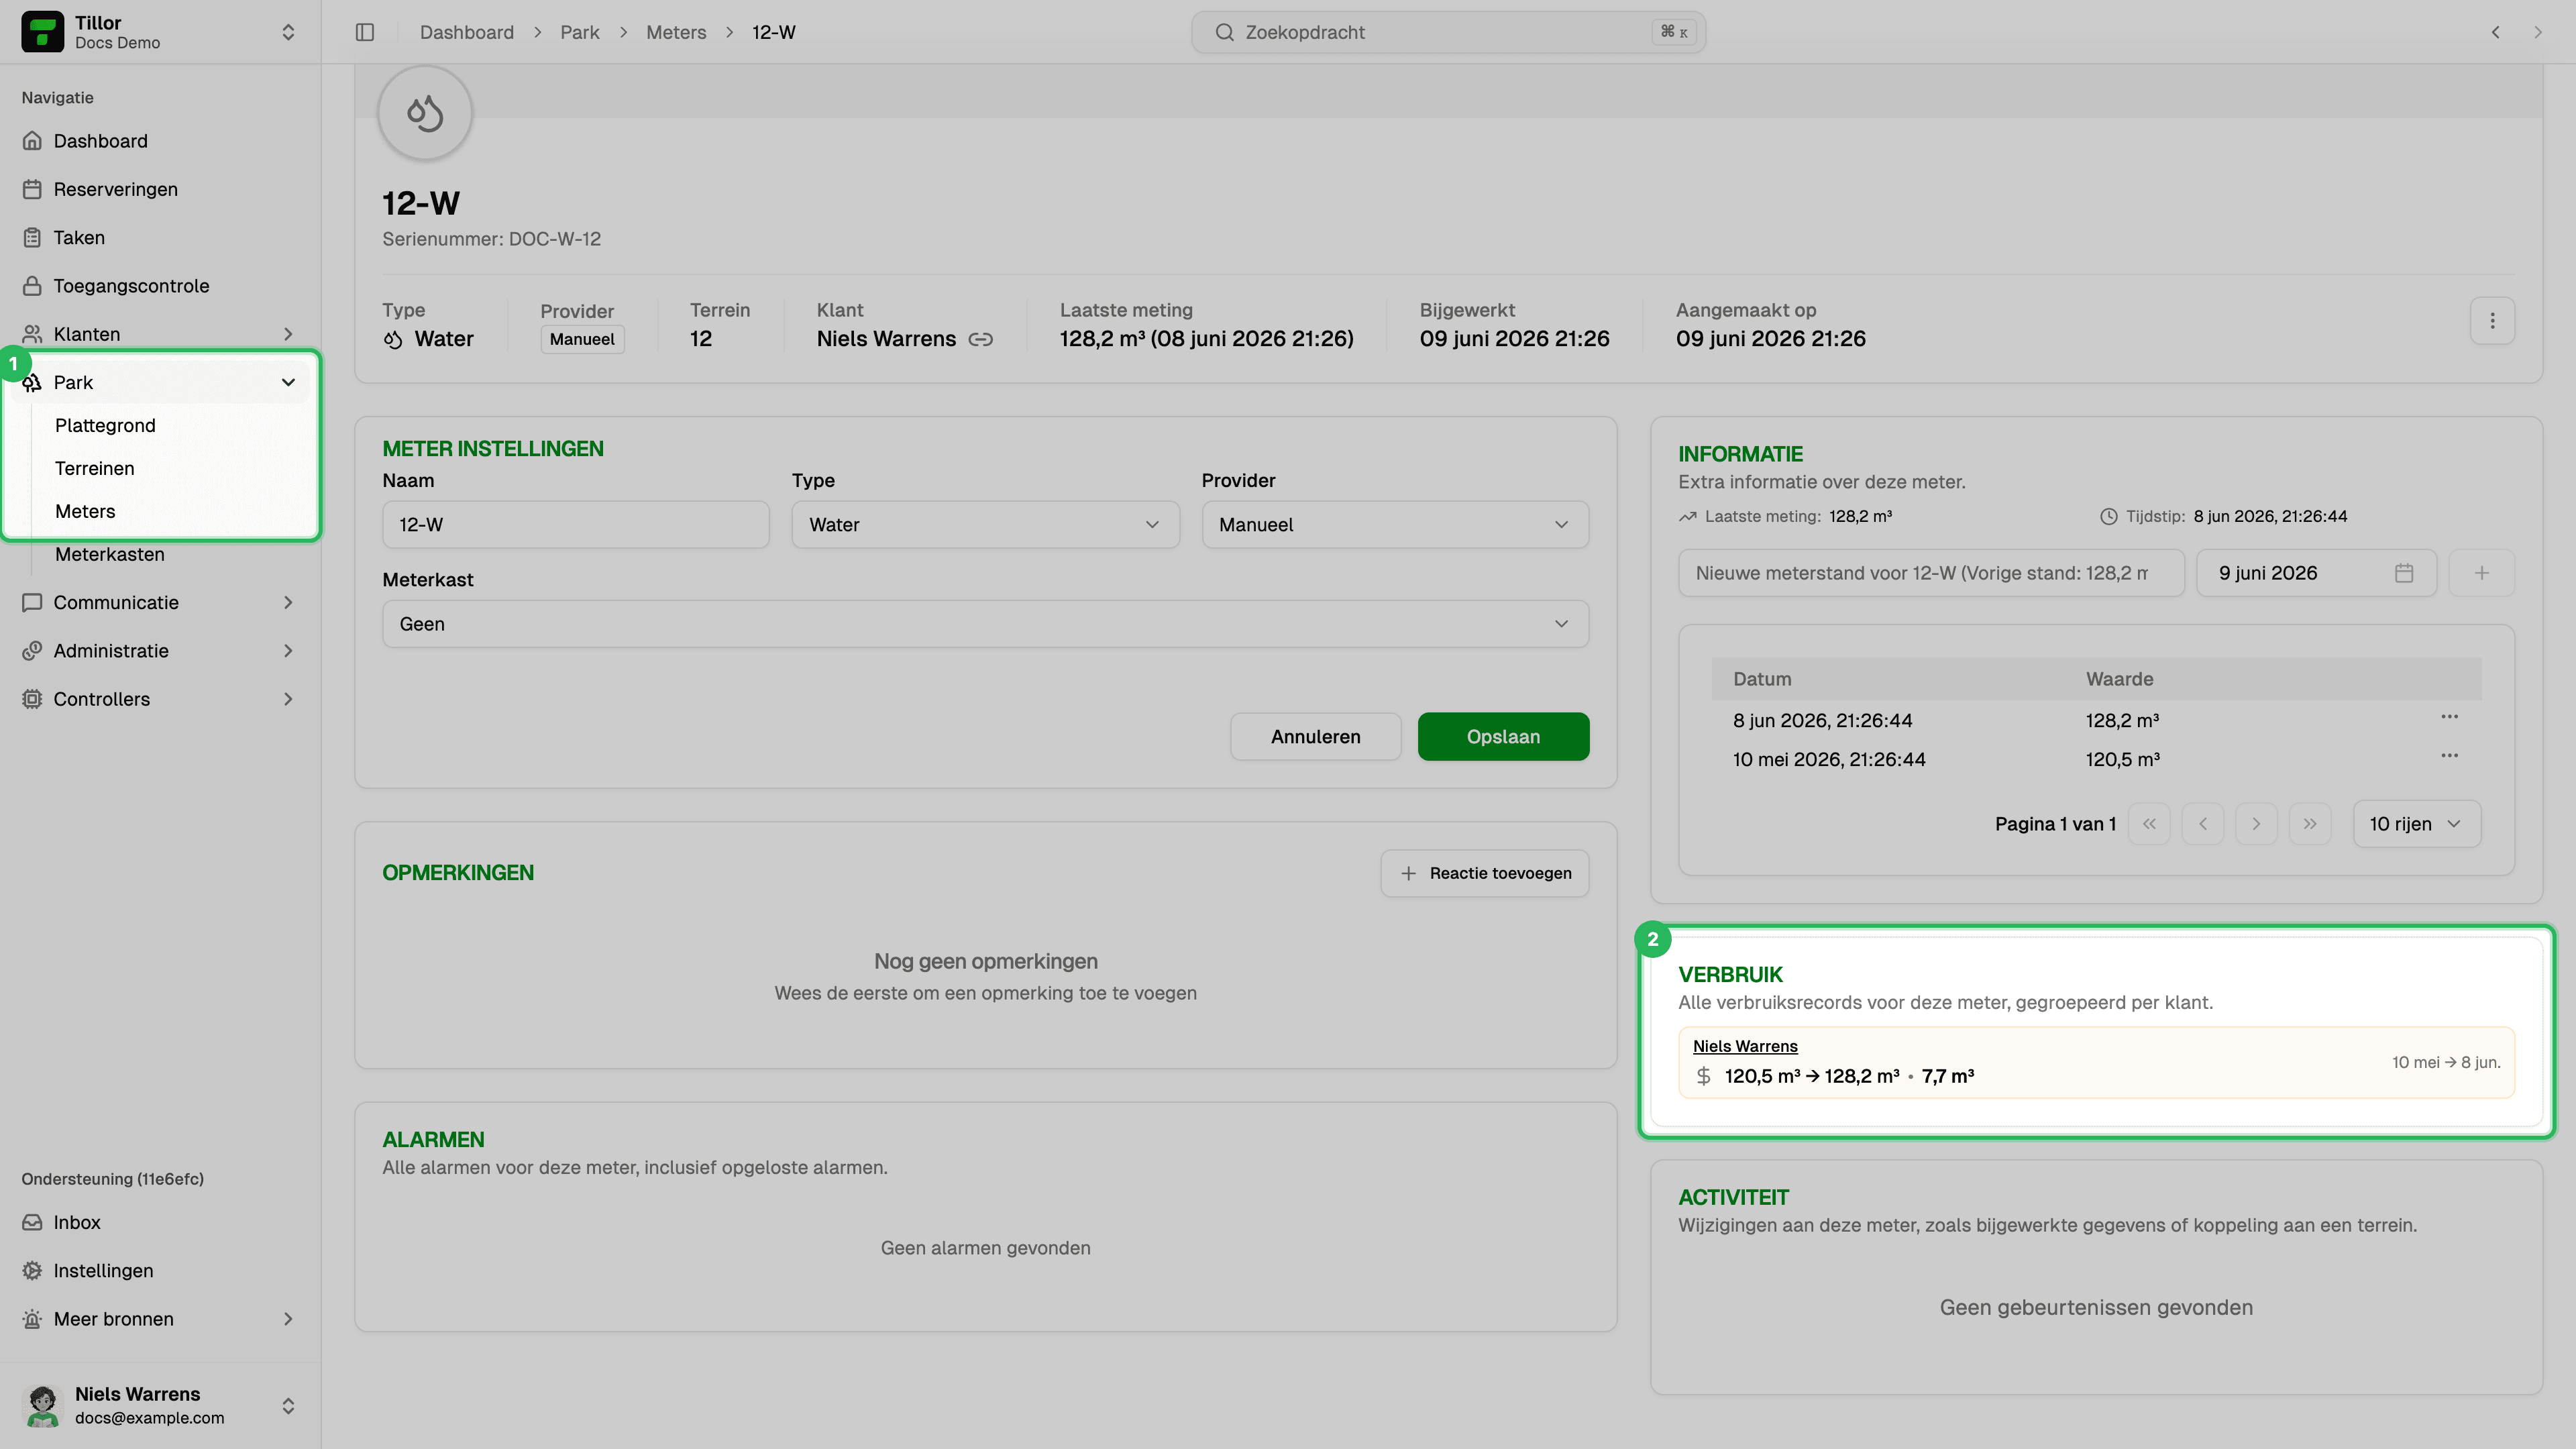Go to last page of readings
Screen dimensions: 2576x1449
pyautogui.click(x=2309, y=824)
